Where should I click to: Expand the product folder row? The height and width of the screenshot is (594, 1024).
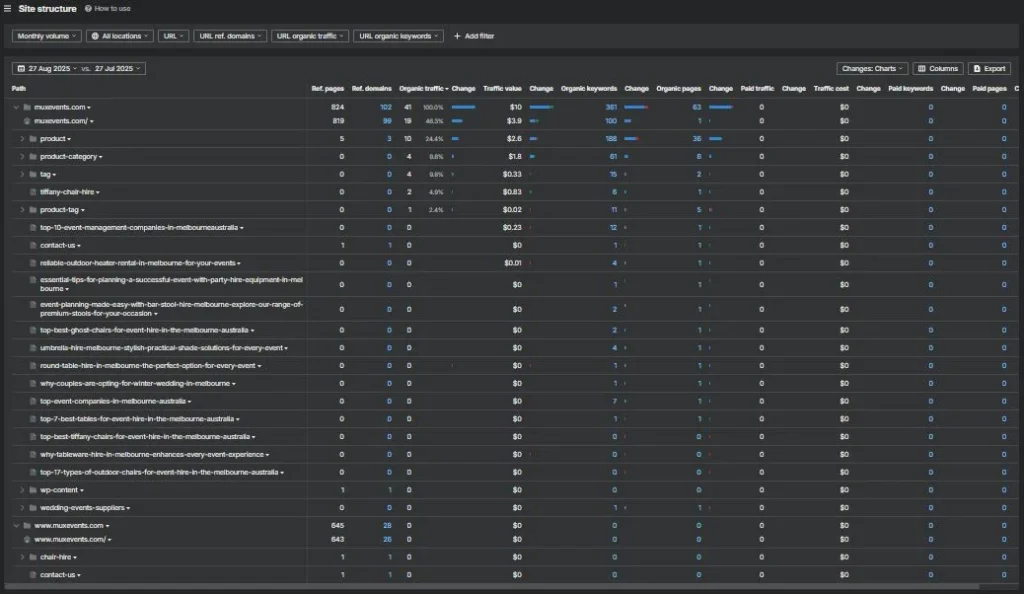(22, 138)
